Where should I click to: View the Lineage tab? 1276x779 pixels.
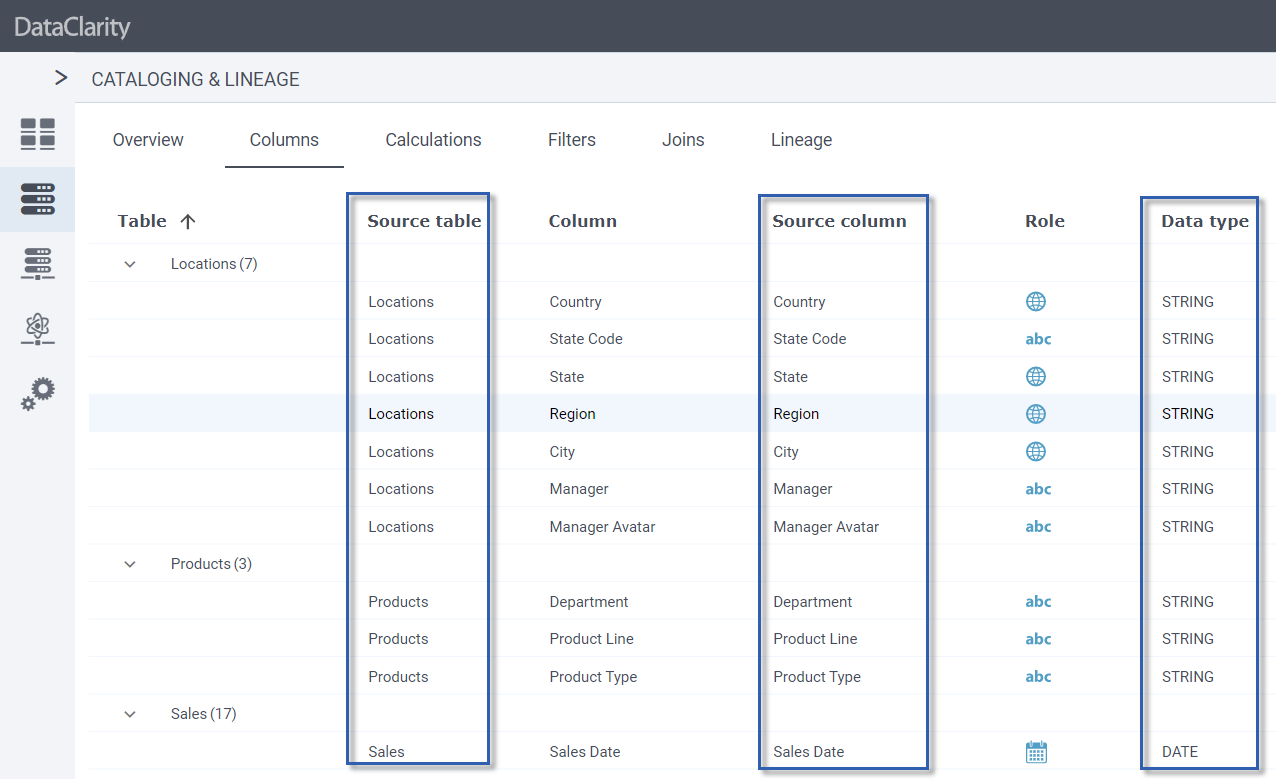801,140
